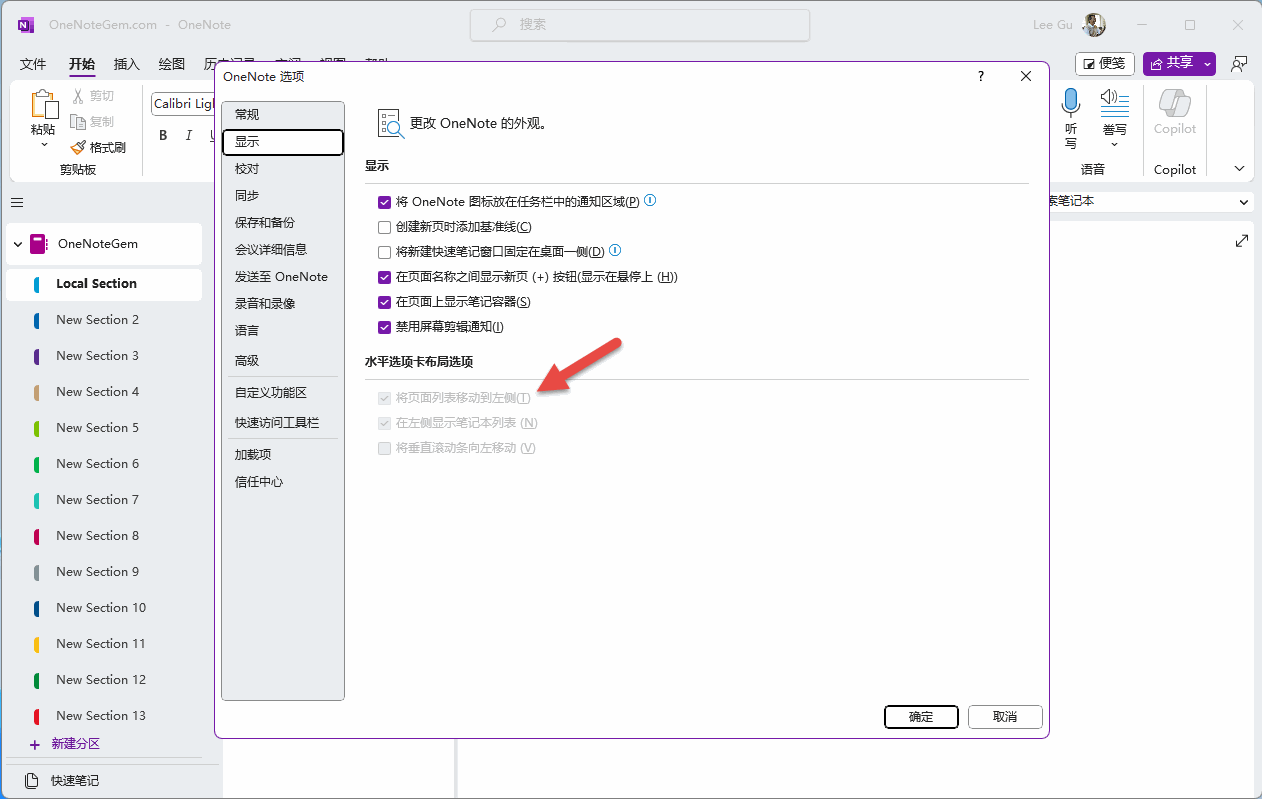Screen dimensions: 1262x799
Task: Toggle show new page (+) button checkbox
Action: coord(384,277)
